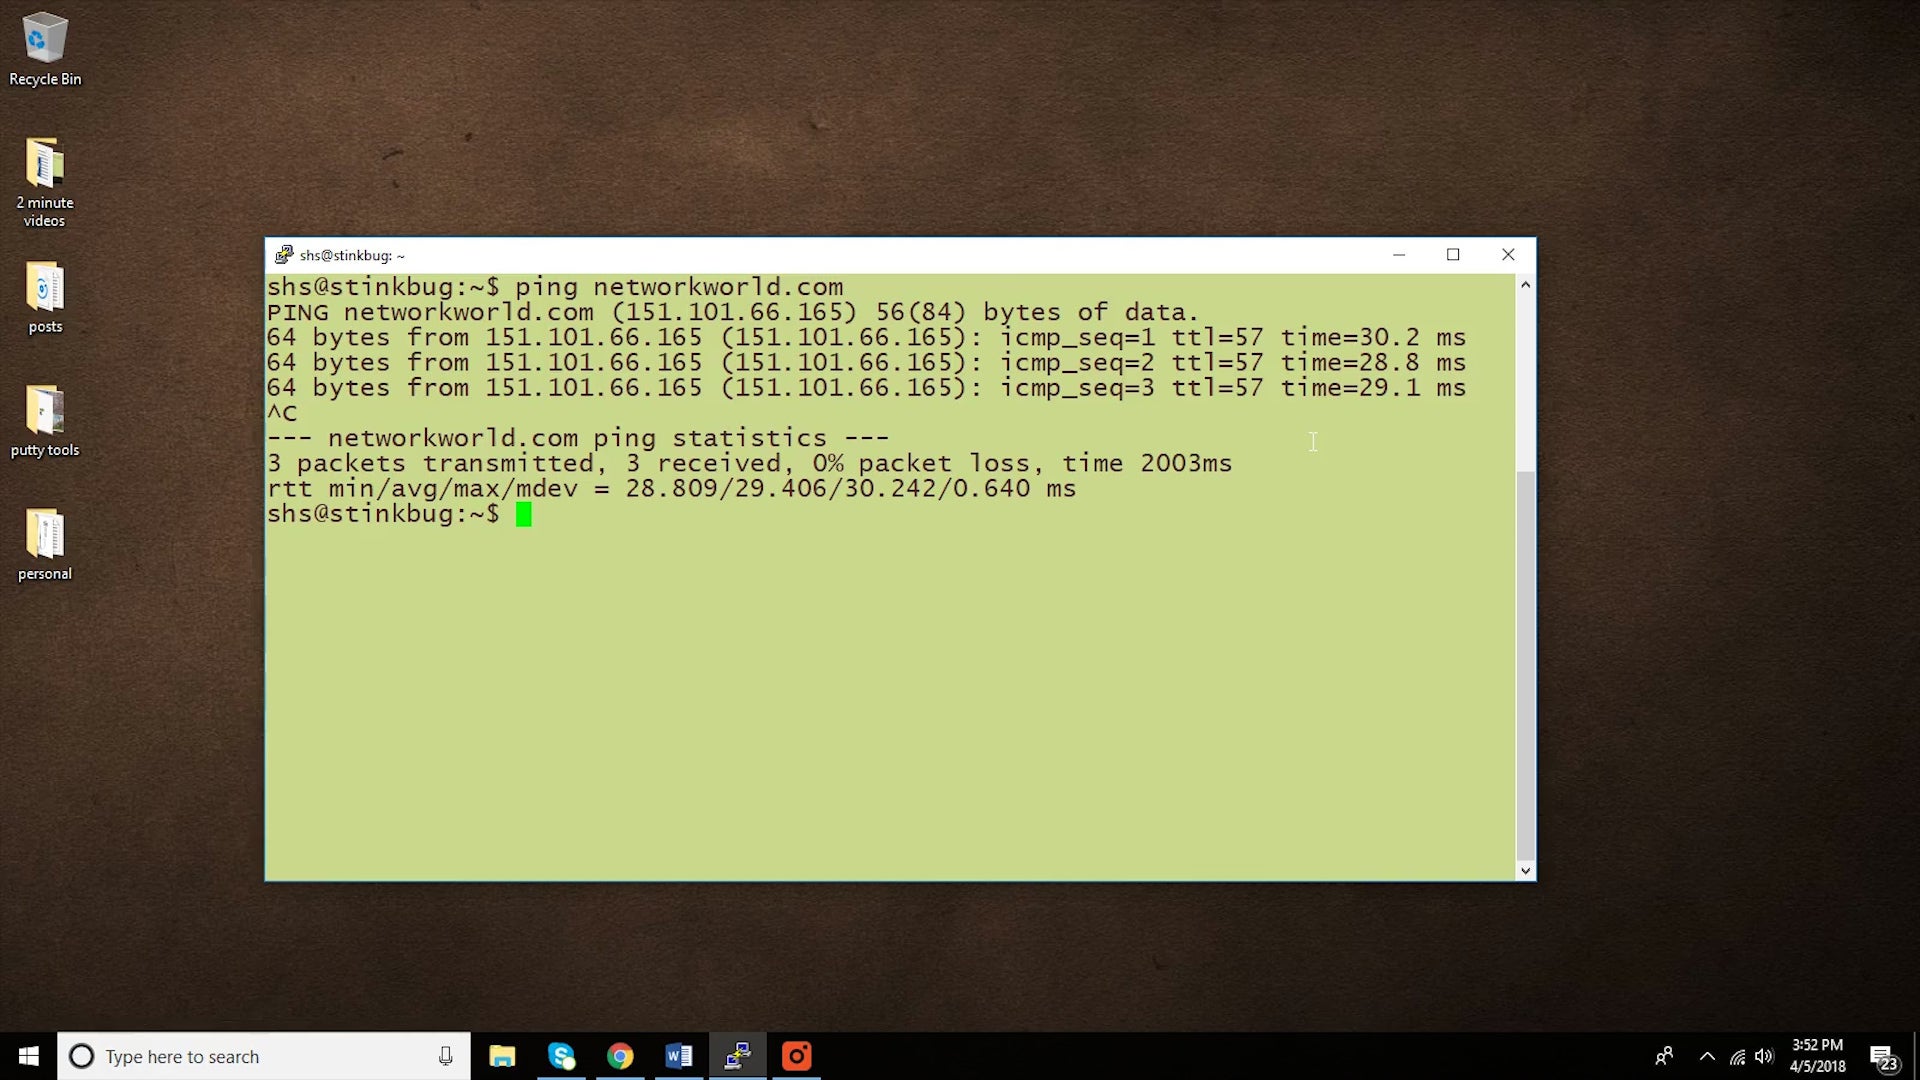Viewport: 1920px width, 1080px height.
Task: Show hidden system tray icons
Action: tap(1707, 1056)
